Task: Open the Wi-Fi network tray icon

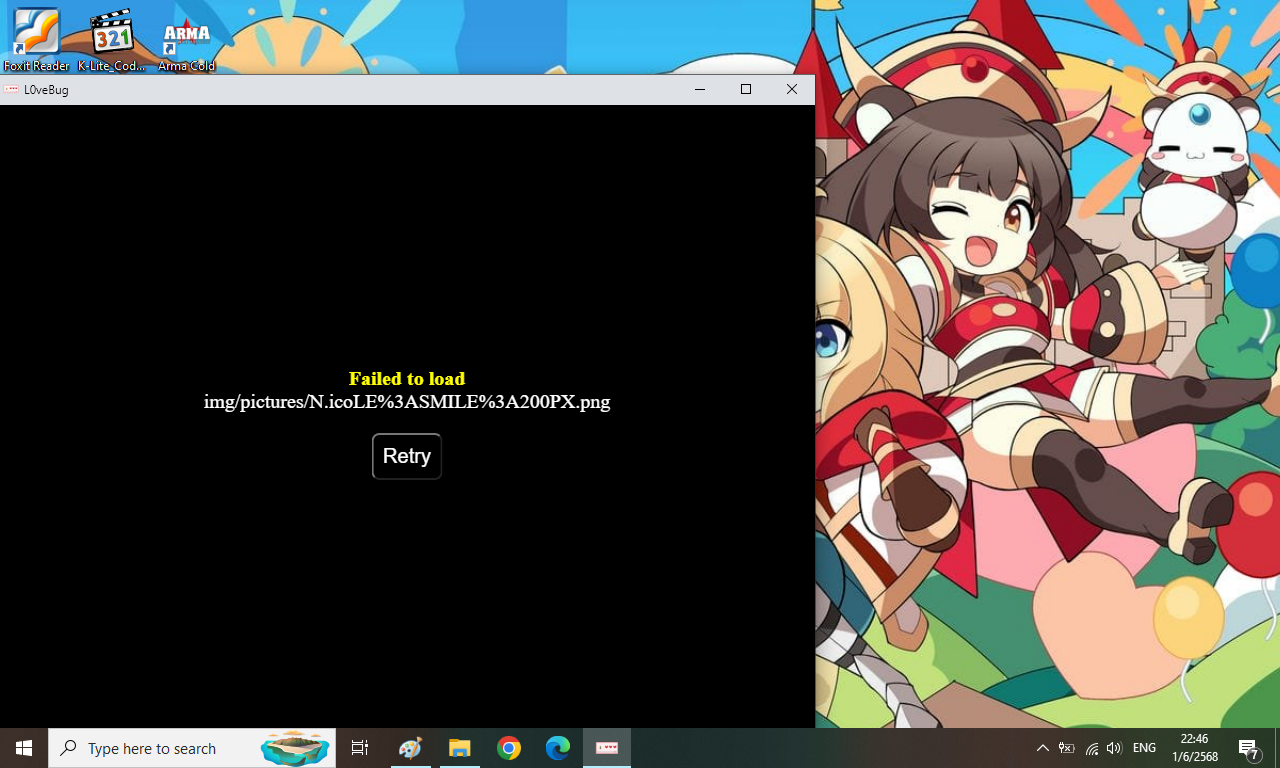Action: (x=1091, y=748)
